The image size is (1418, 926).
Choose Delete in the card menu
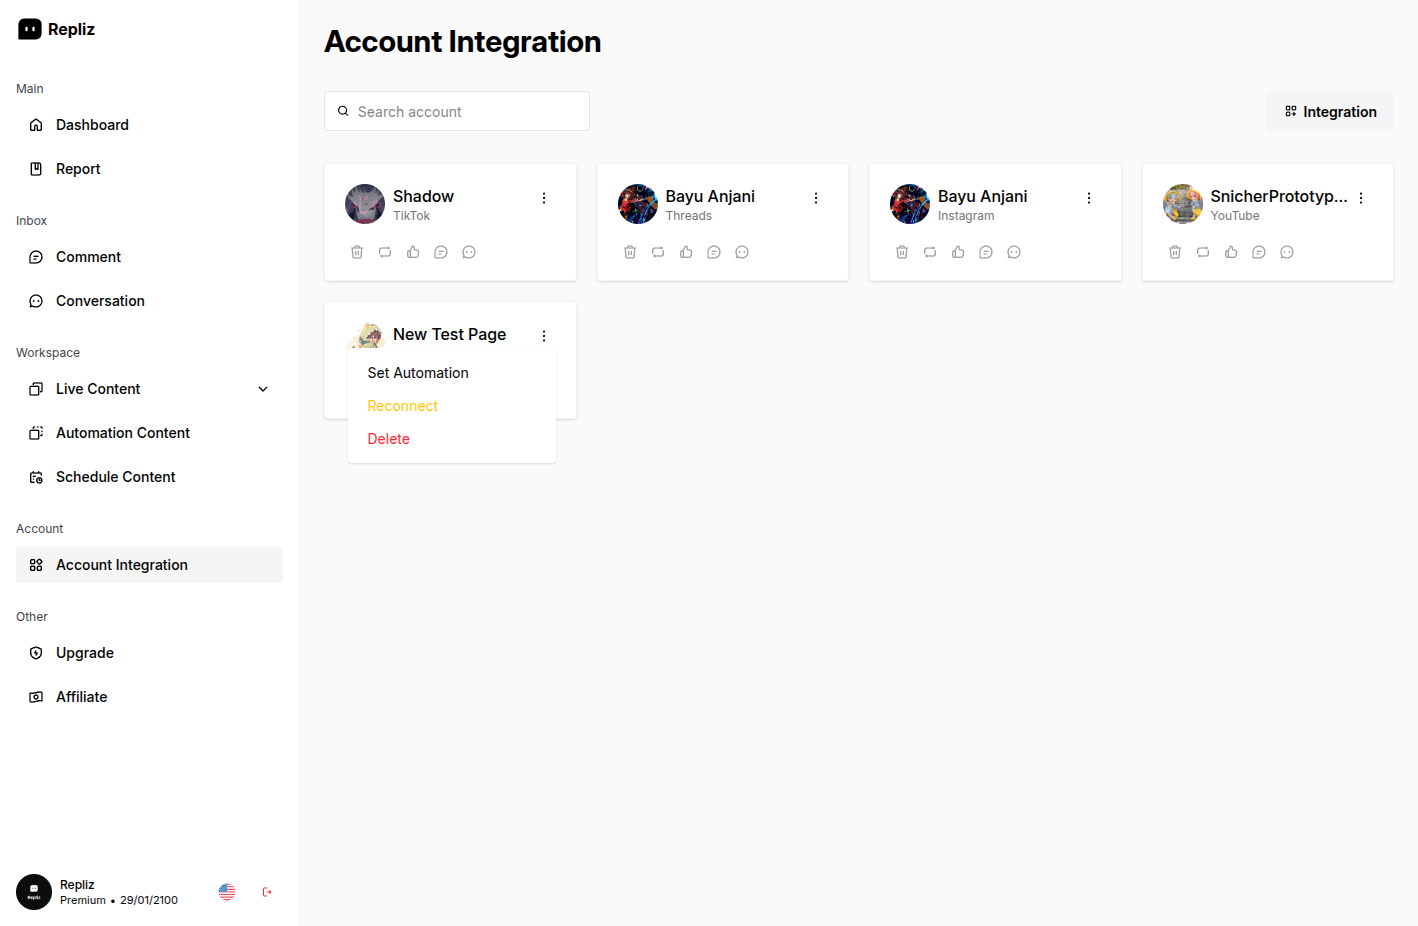pos(388,439)
